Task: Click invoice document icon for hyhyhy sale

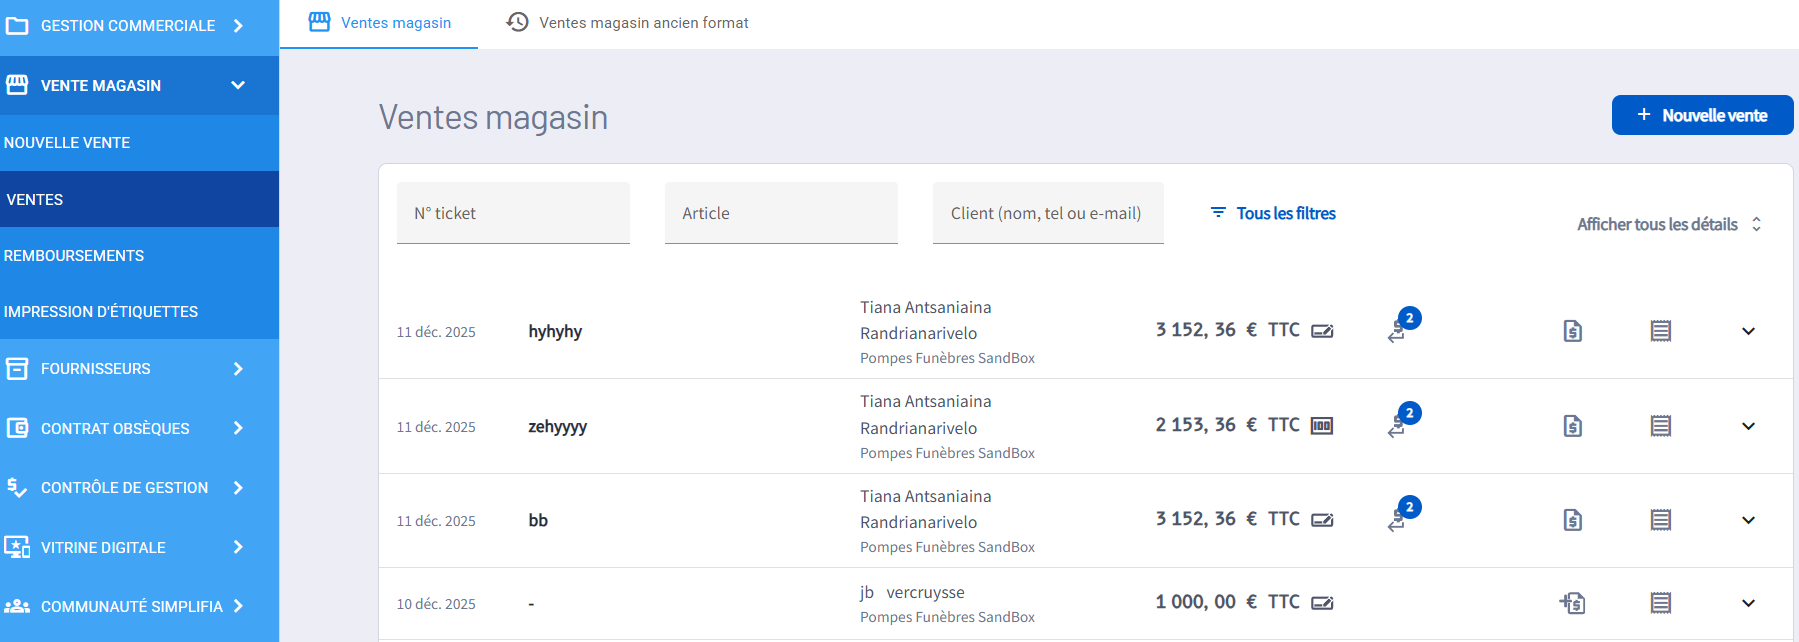Action: click(x=1572, y=331)
